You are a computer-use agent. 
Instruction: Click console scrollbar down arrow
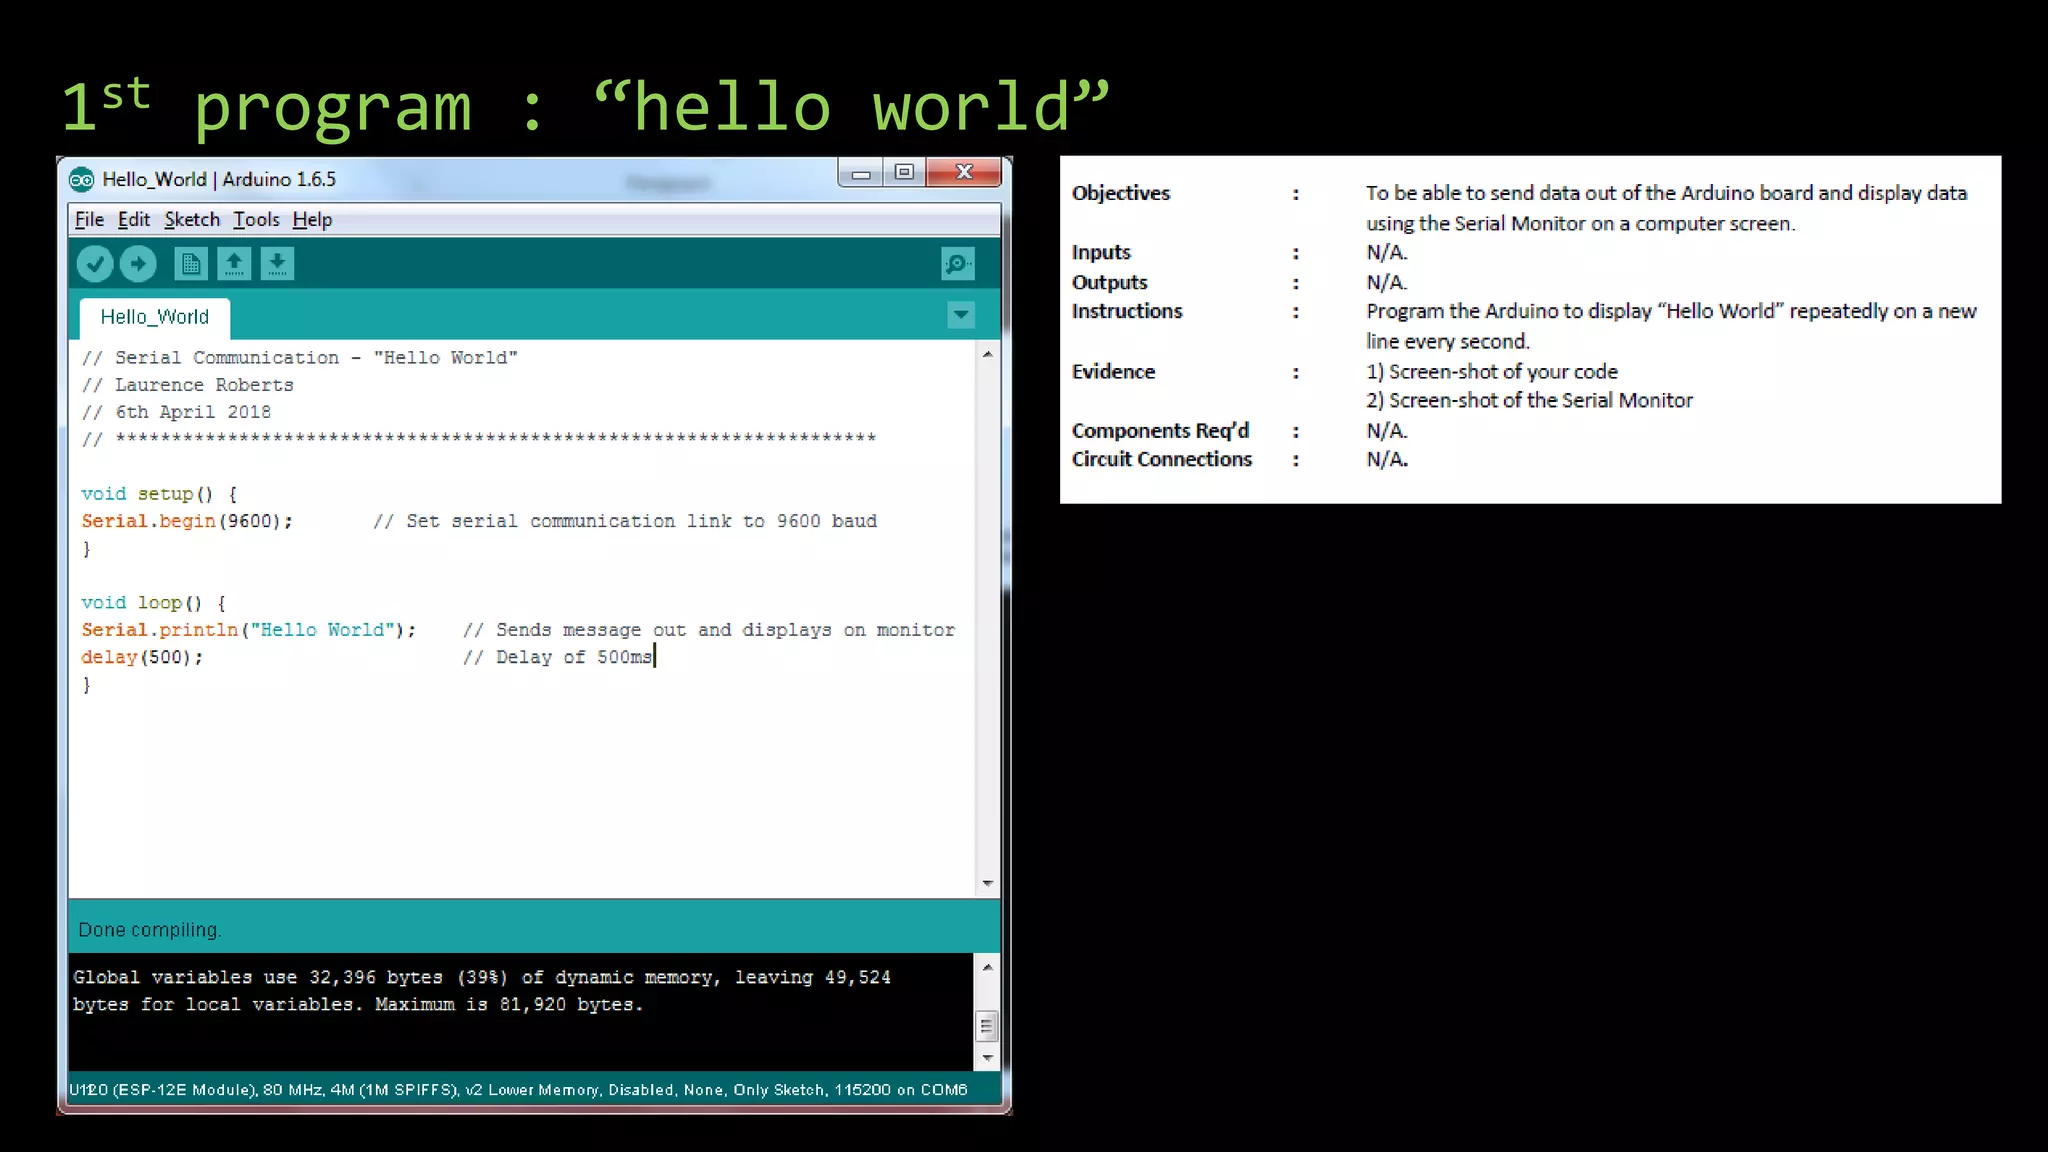coord(987,1058)
